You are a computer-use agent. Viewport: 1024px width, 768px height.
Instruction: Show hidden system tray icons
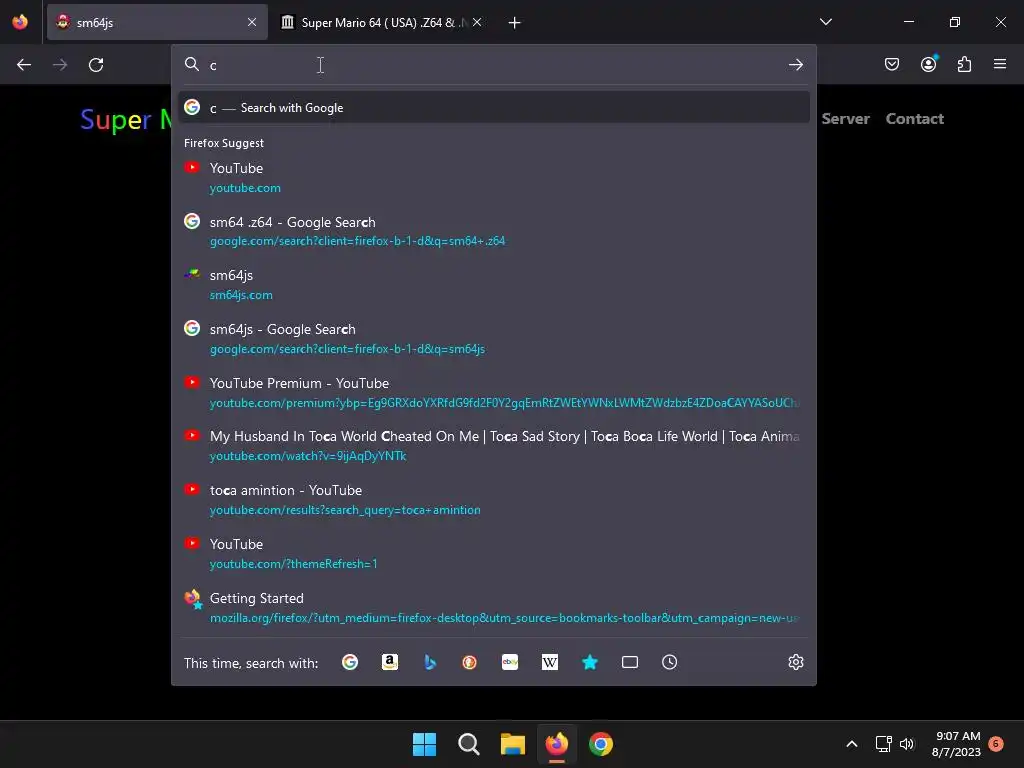coord(852,744)
